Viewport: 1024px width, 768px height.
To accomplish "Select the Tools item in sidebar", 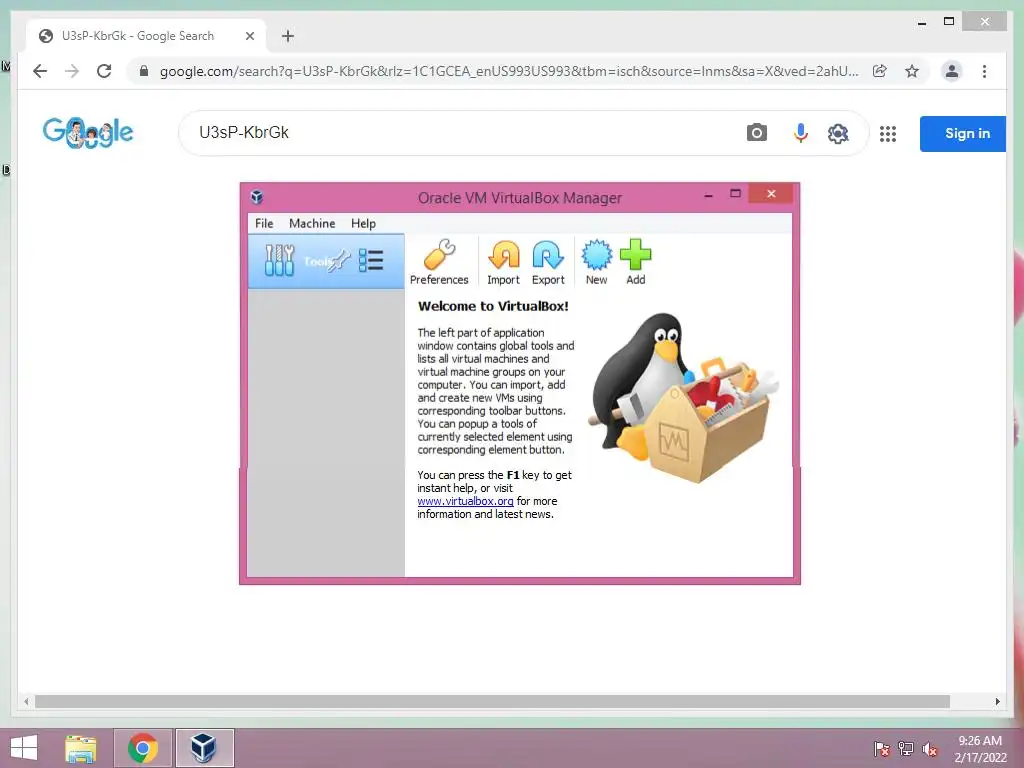I will click(326, 261).
